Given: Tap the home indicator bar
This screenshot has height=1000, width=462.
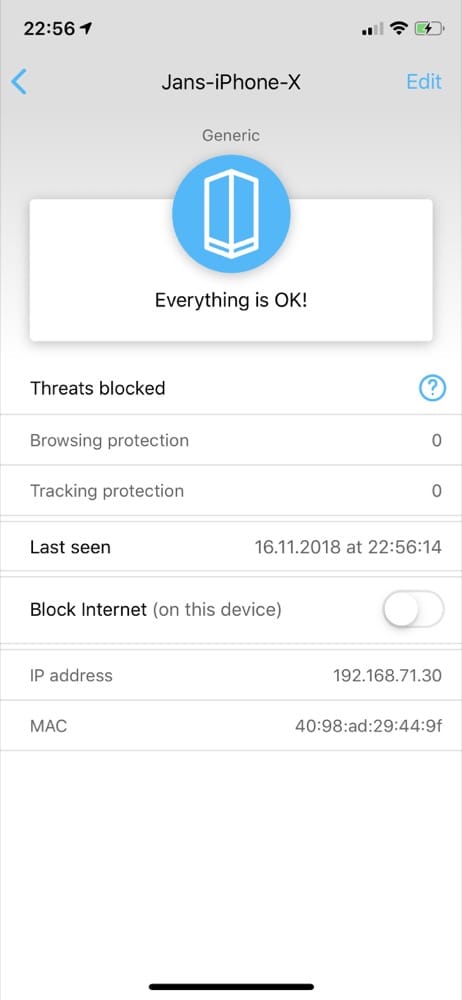Looking at the screenshot, I should coord(231,987).
